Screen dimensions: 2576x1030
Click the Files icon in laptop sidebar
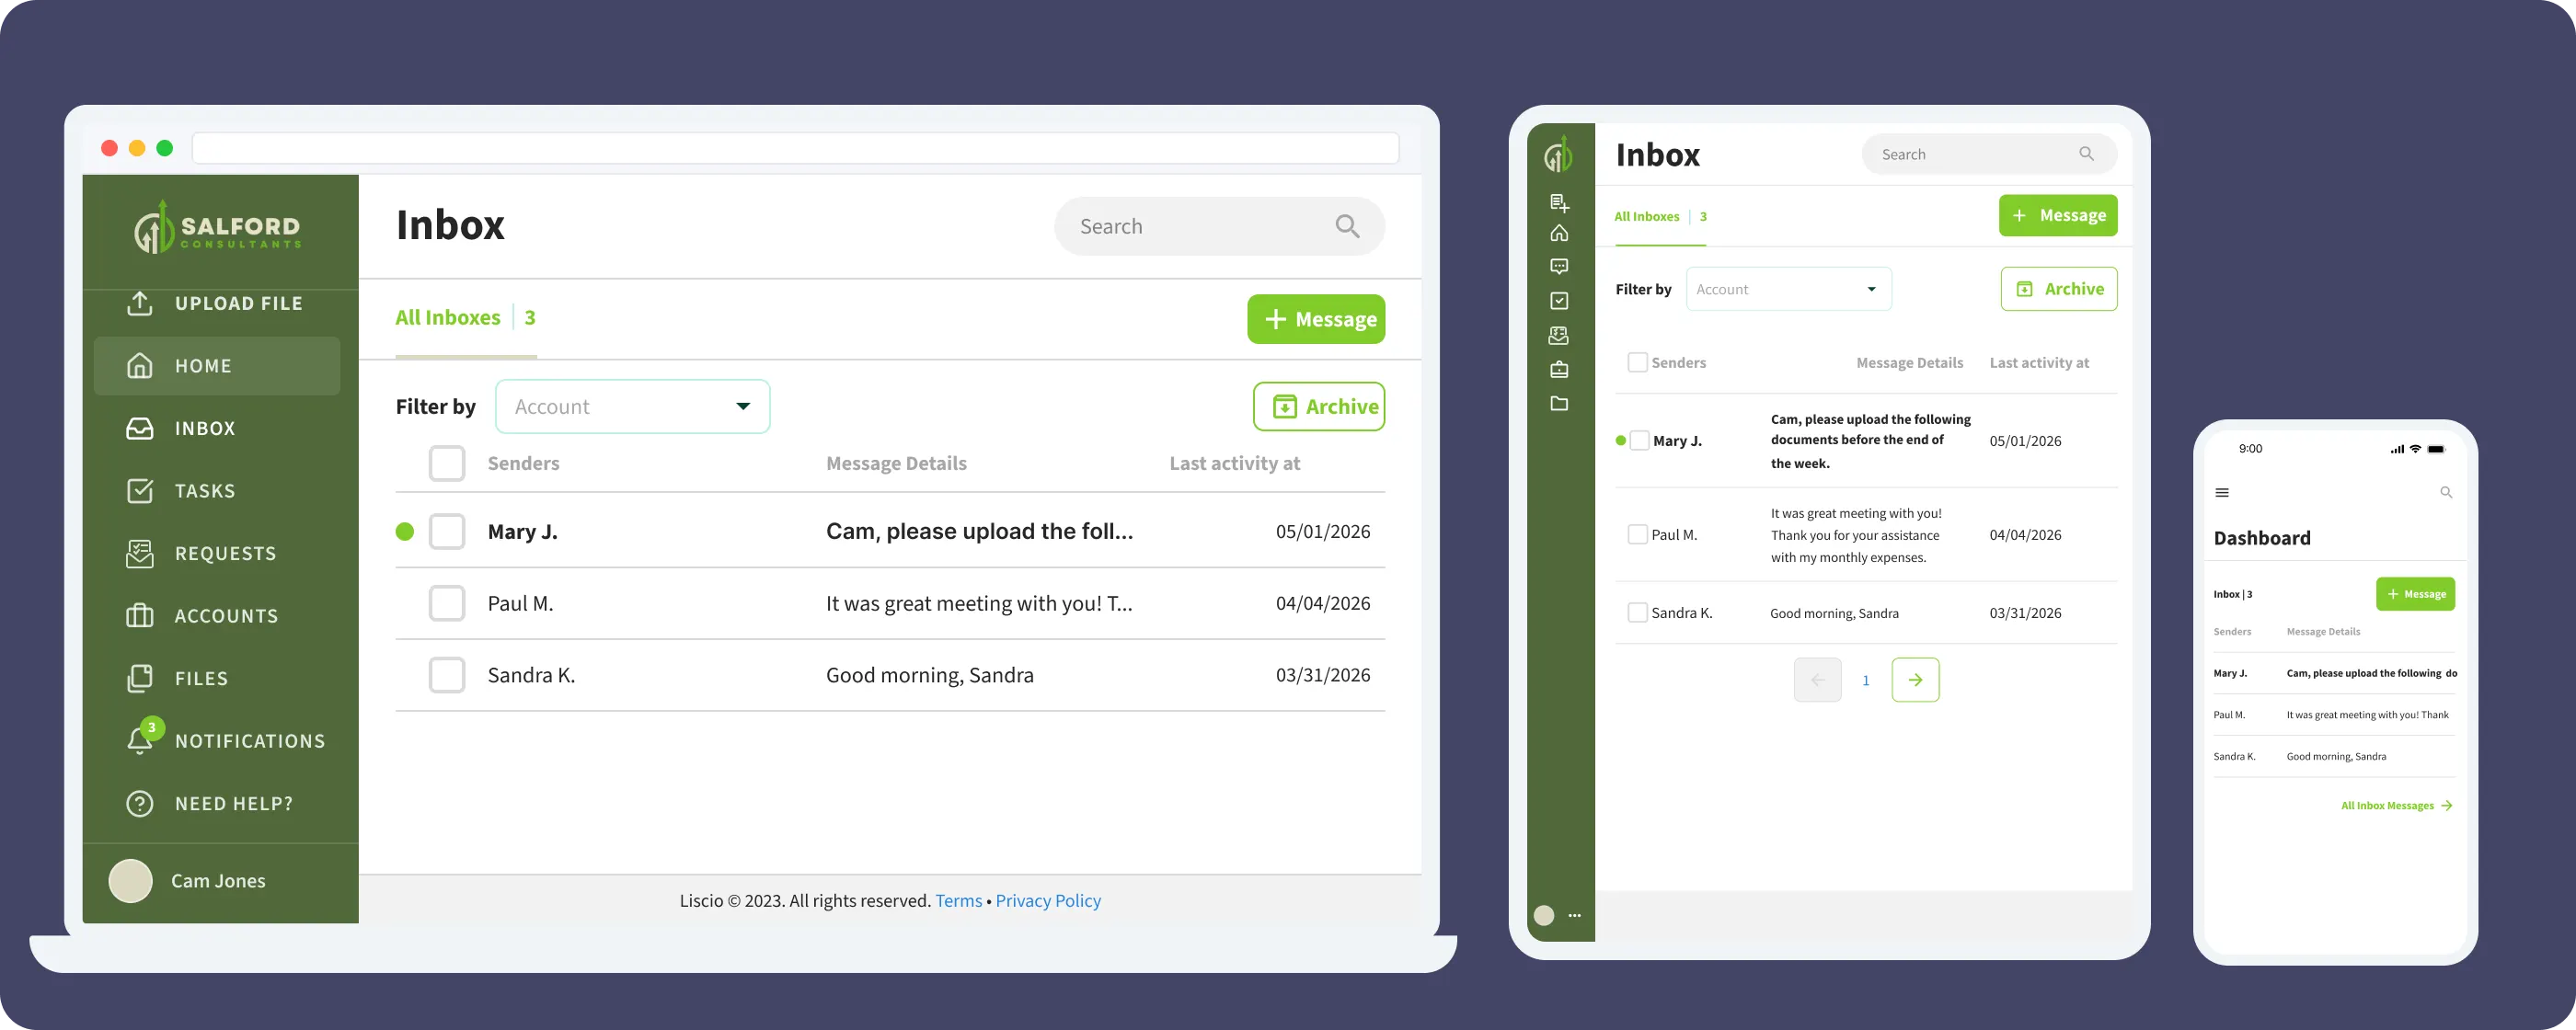[140, 678]
